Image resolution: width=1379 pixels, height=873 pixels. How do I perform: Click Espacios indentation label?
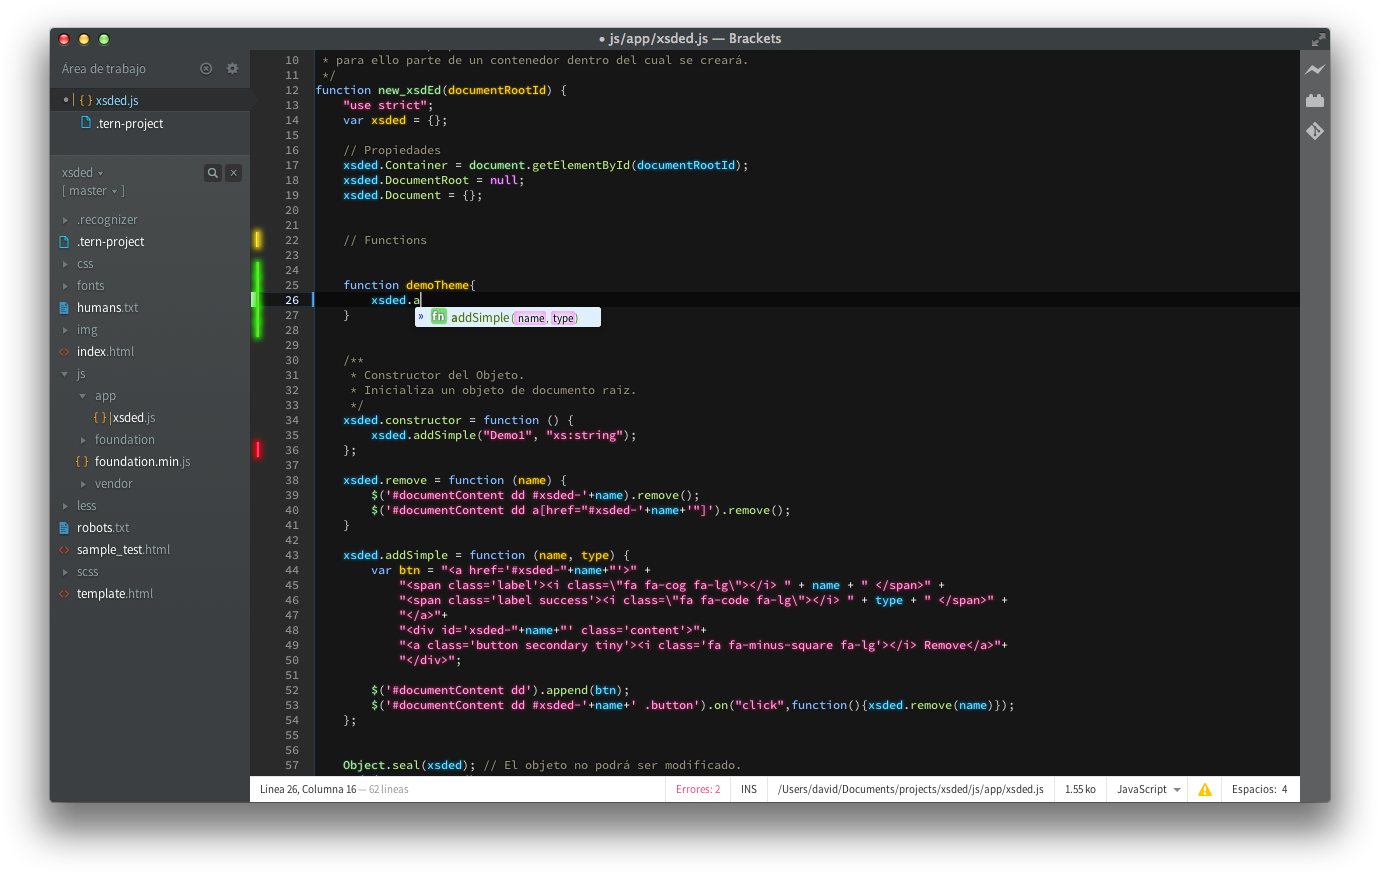pyautogui.click(x=1254, y=789)
